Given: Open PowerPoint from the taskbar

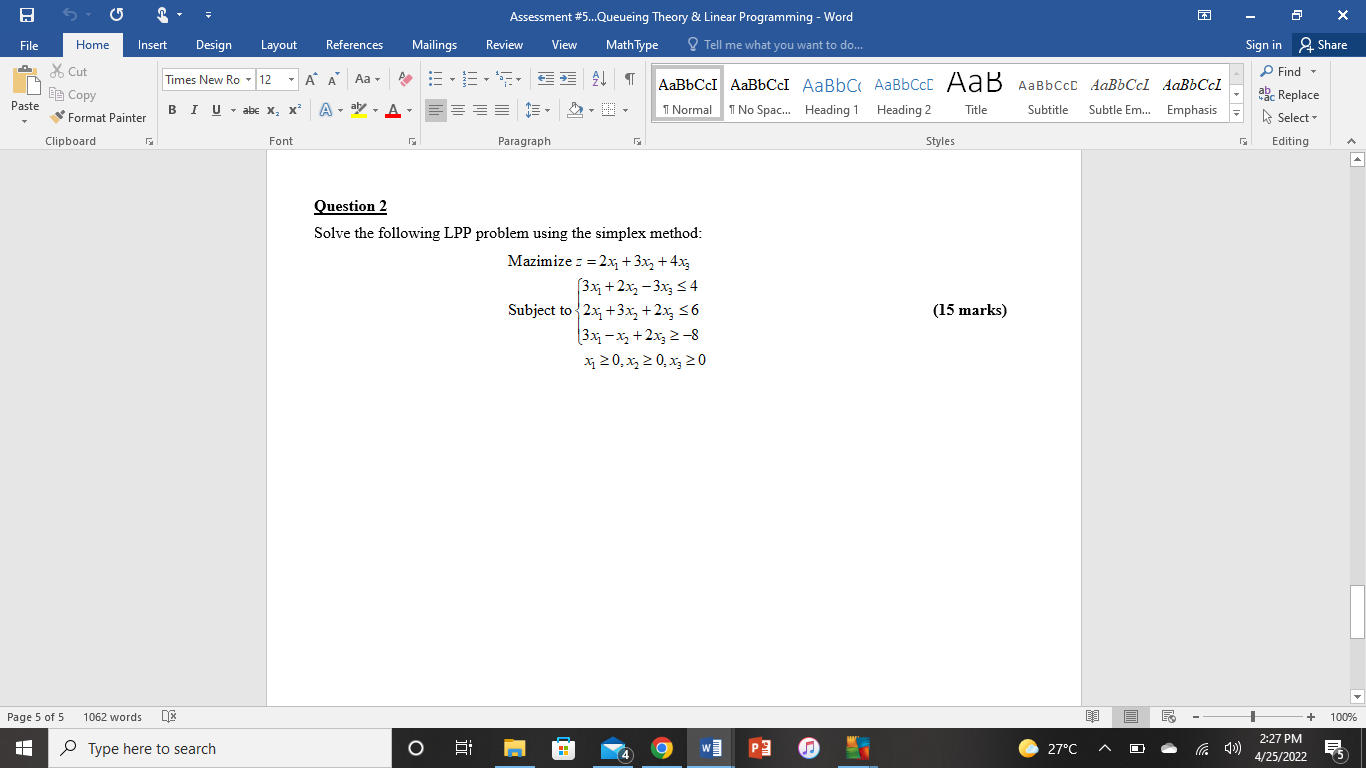Looking at the screenshot, I should (759, 747).
